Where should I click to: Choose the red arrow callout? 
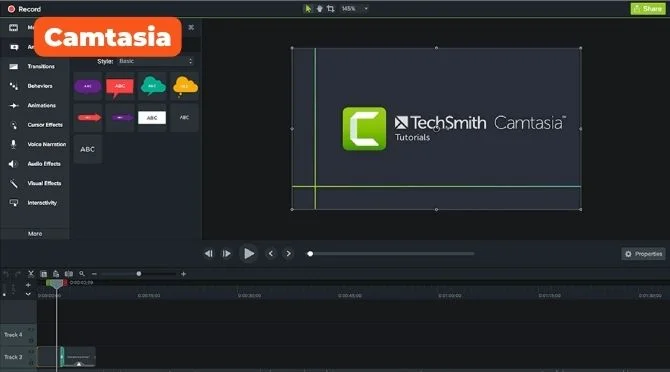point(89,117)
